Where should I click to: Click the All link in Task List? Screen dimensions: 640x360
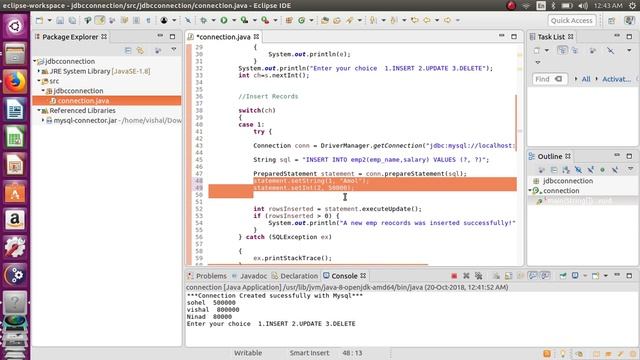[x=586, y=79]
